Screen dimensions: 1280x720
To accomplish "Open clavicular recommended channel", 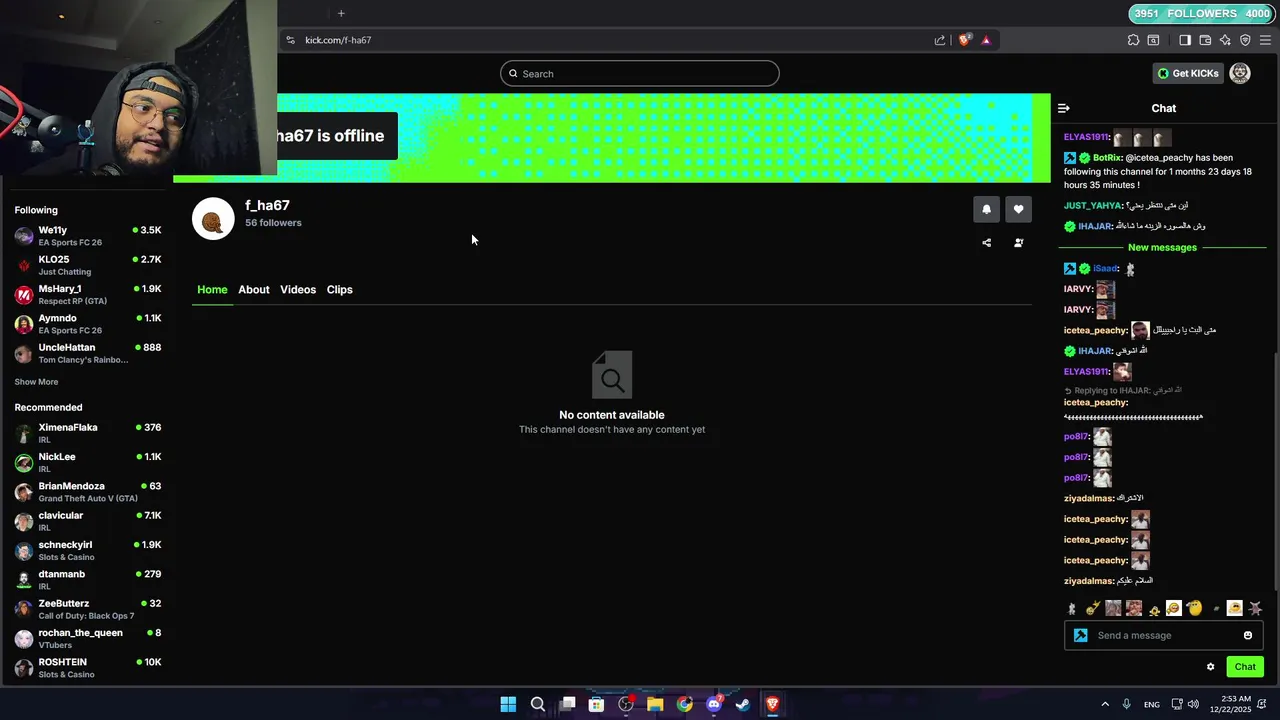I will [88, 521].
